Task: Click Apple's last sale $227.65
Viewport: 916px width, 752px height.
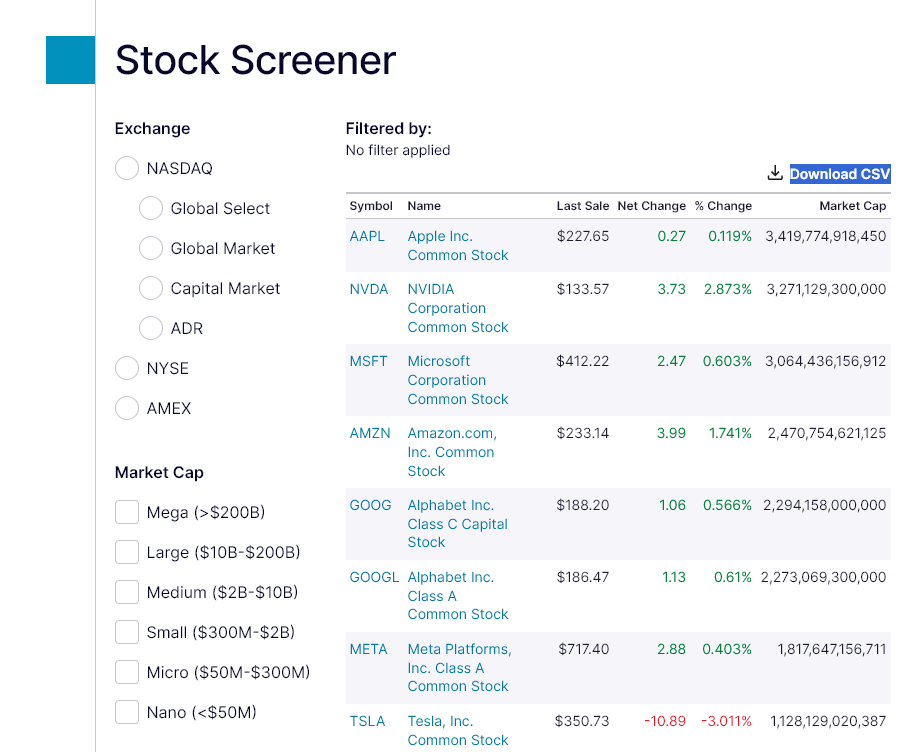Action: pos(582,236)
